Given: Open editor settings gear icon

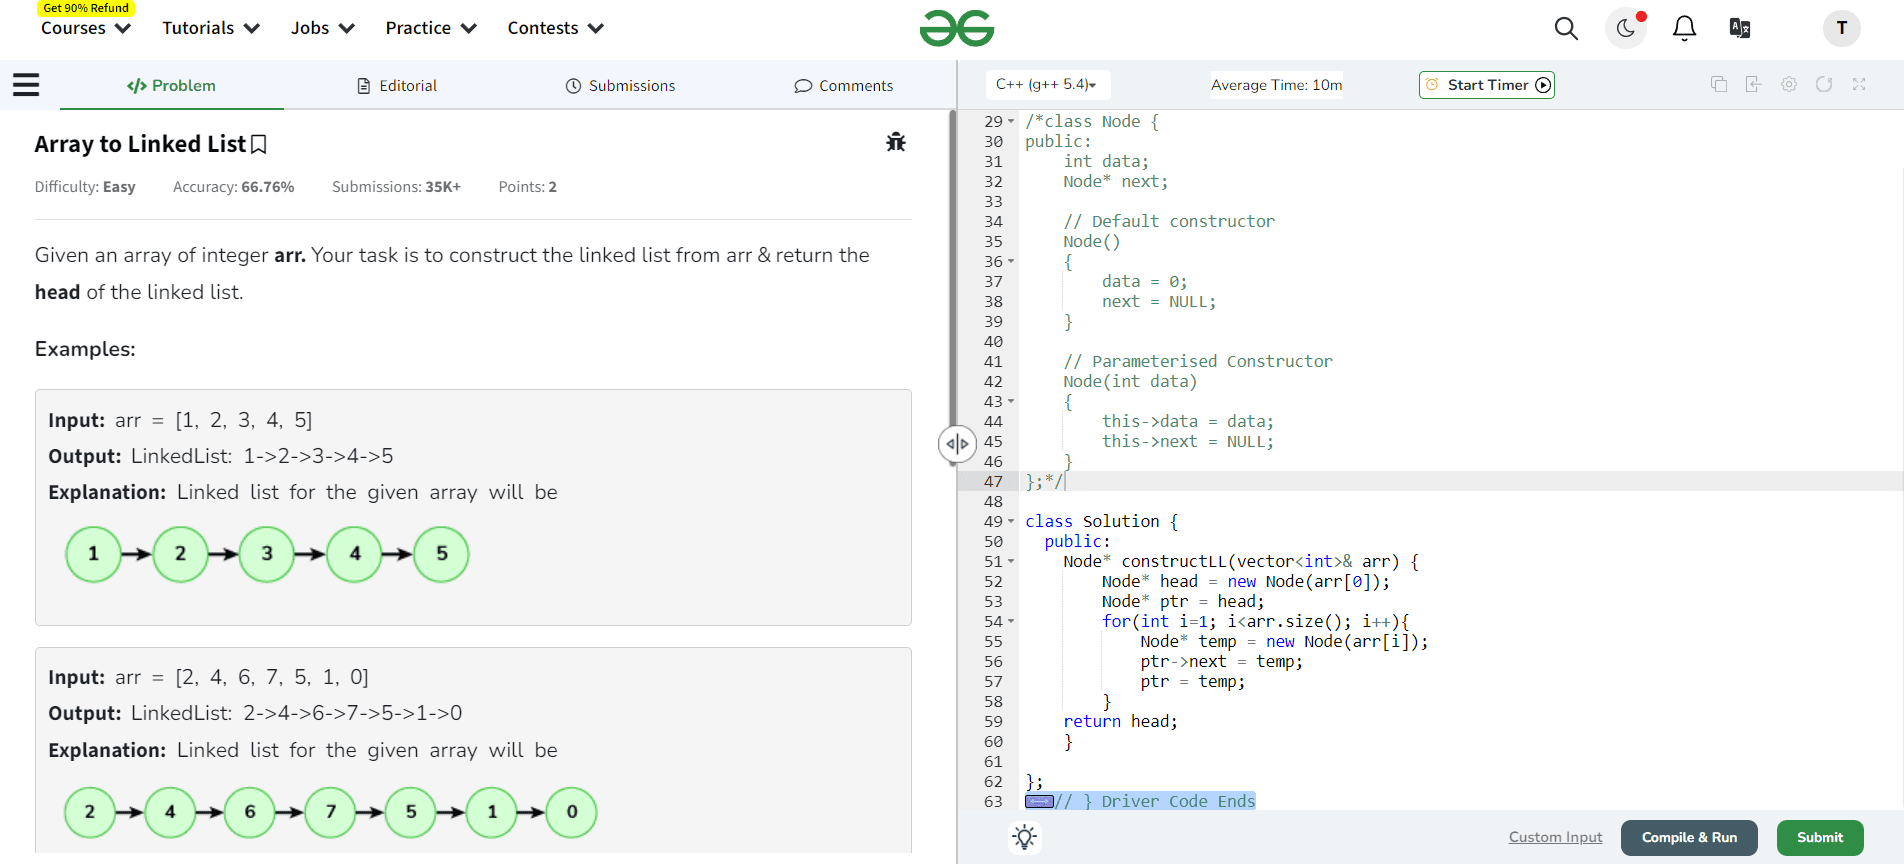Looking at the screenshot, I should (x=1789, y=85).
